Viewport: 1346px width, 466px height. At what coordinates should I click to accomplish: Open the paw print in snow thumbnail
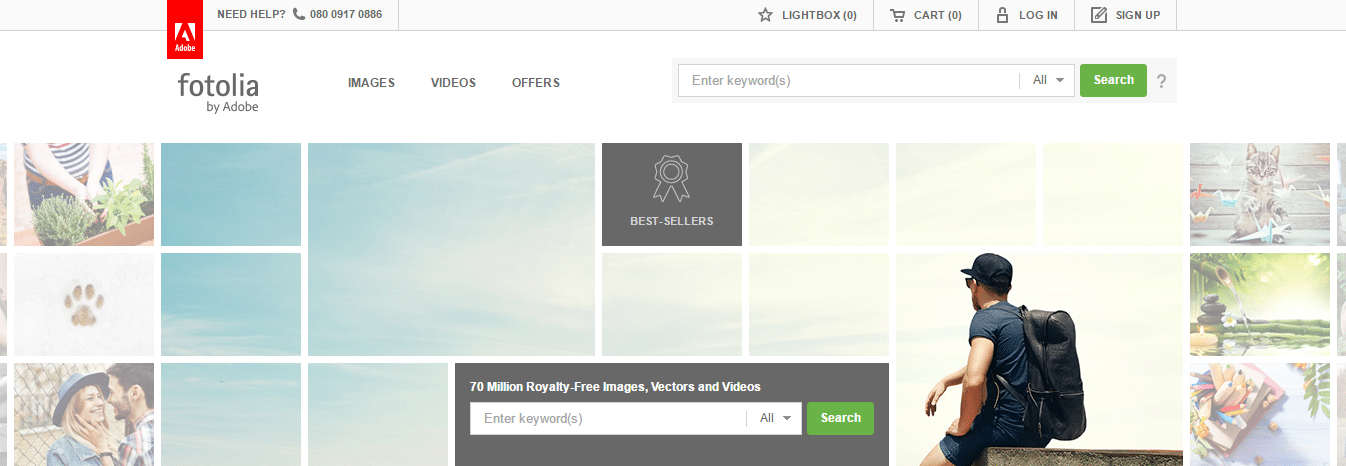point(84,304)
